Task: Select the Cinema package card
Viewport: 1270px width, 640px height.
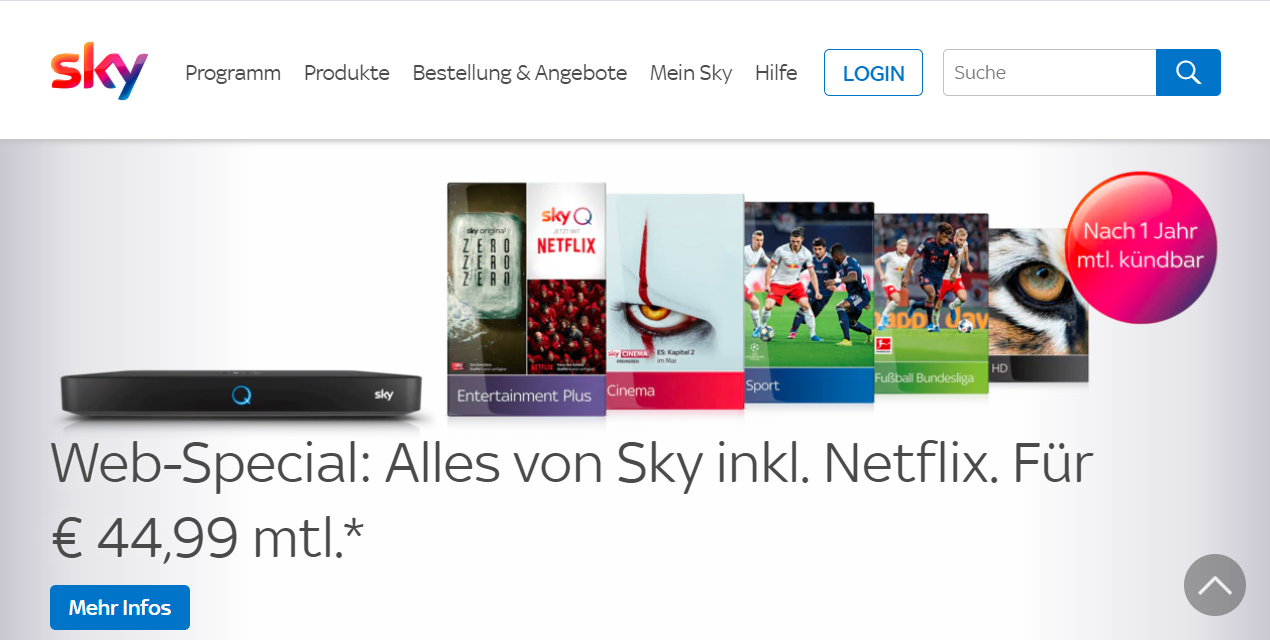Action: (675, 301)
